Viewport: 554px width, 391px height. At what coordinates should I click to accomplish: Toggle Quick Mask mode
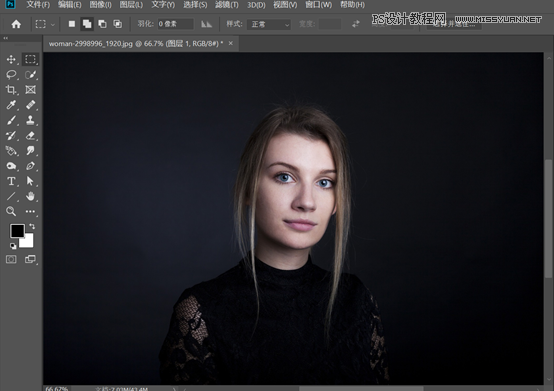11,259
